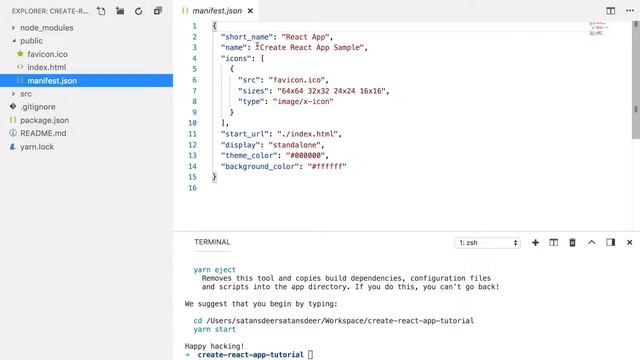
Task: Click the README.md info icon
Action: tap(13, 133)
